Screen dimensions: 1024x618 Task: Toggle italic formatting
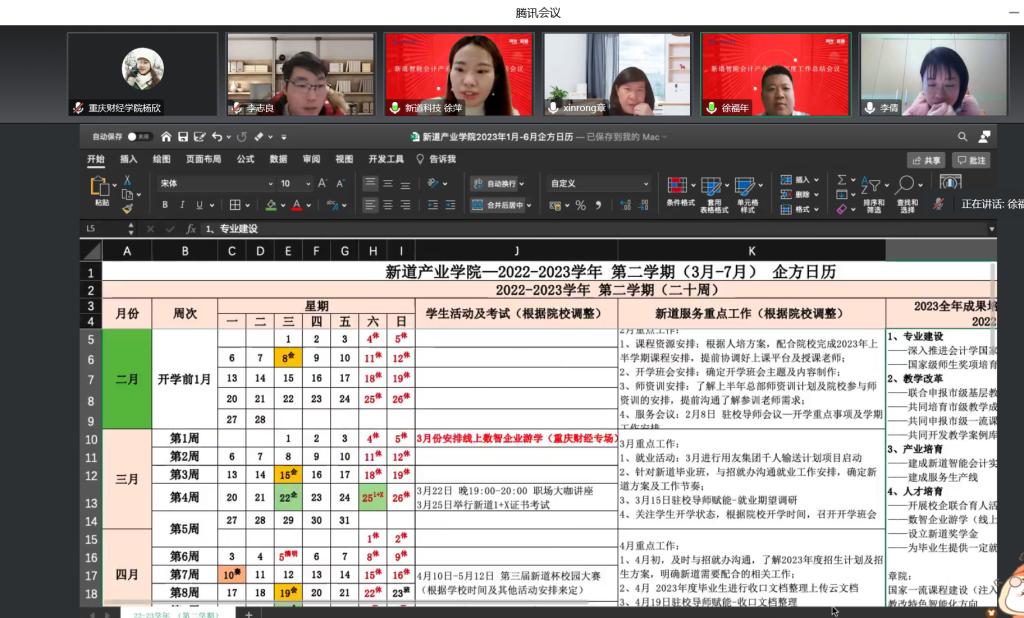(x=182, y=205)
